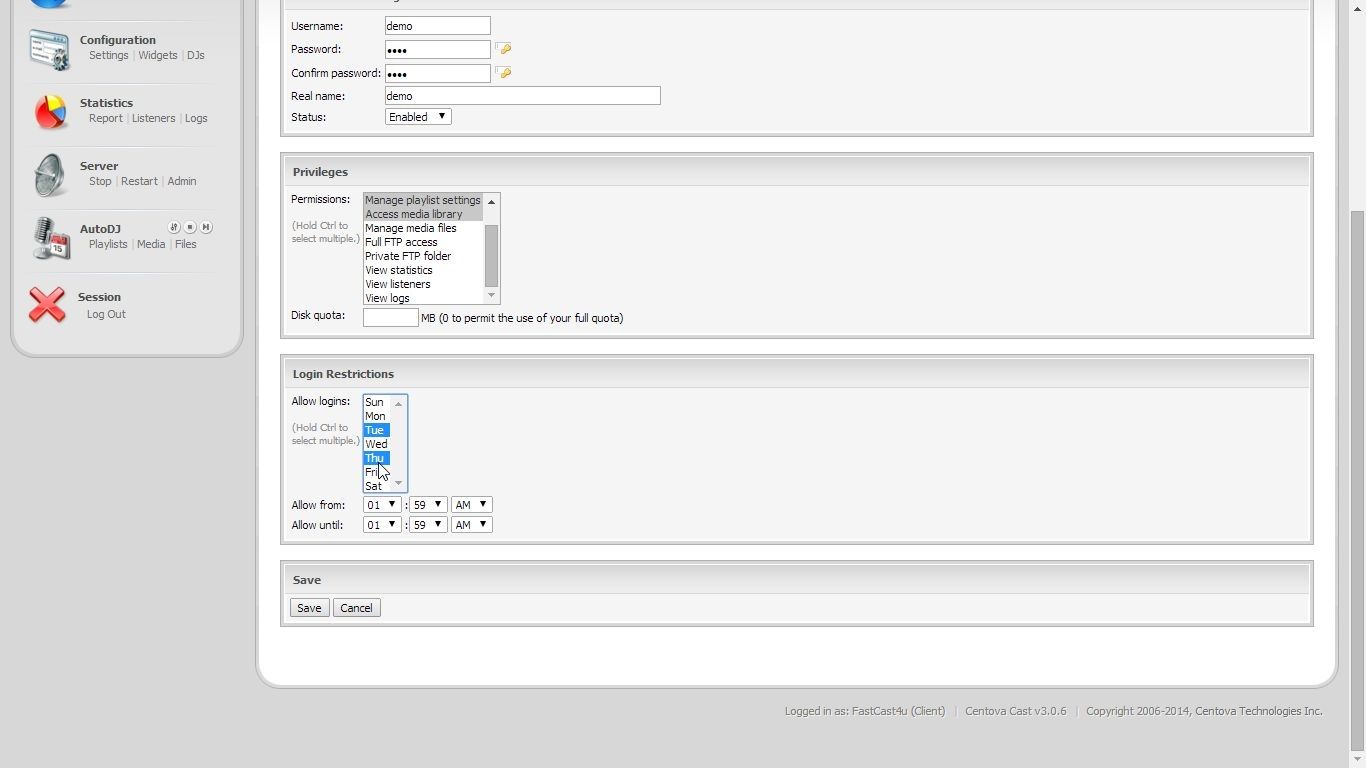Click the Username input field

[x=438, y=26]
